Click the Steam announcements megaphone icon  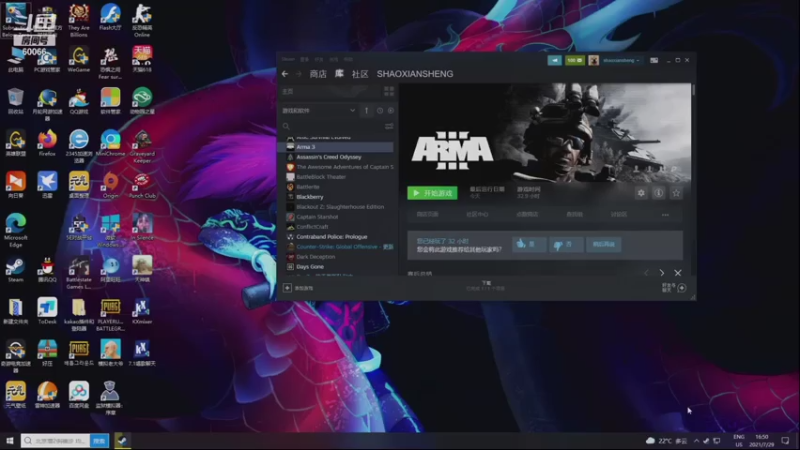coord(555,60)
